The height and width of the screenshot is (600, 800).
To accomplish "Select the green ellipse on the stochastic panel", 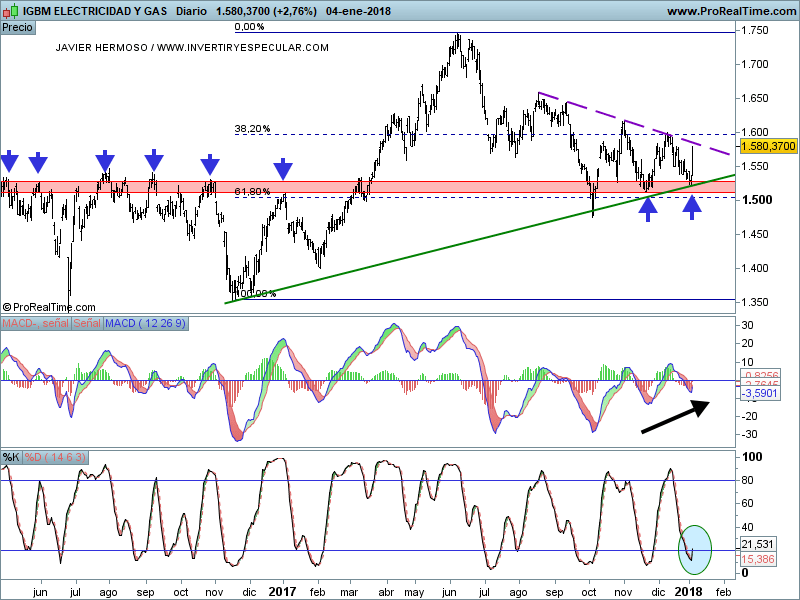I will (x=694, y=549).
